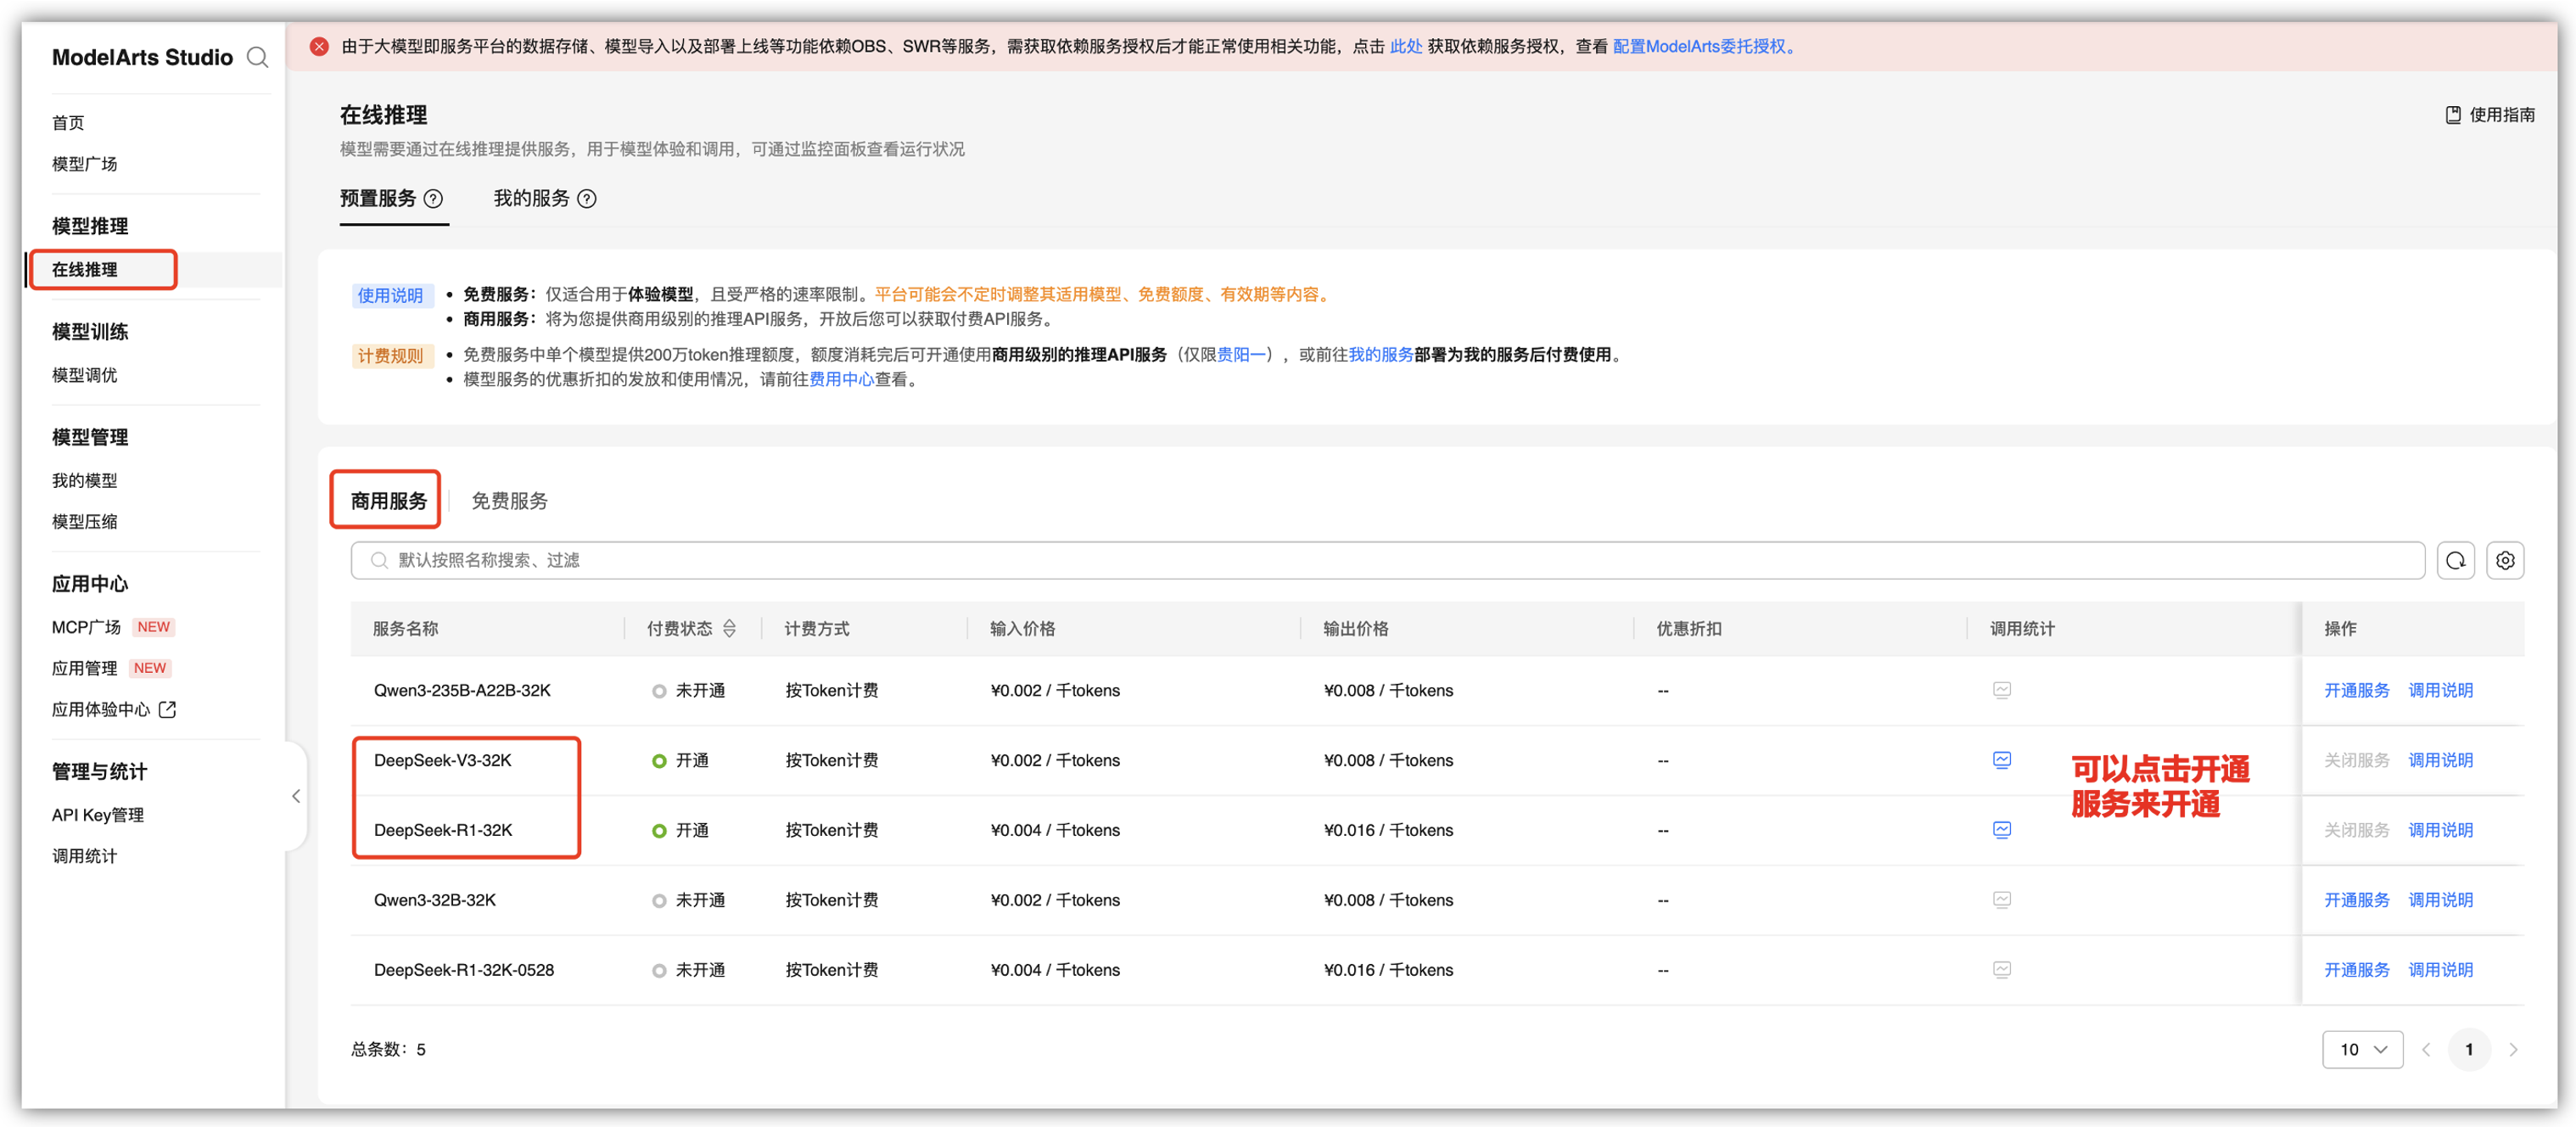Image resolution: width=2576 pixels, height=1132 pixels.
Task: Open 模型压缩 in the sidebar
Action: (85, 522)
